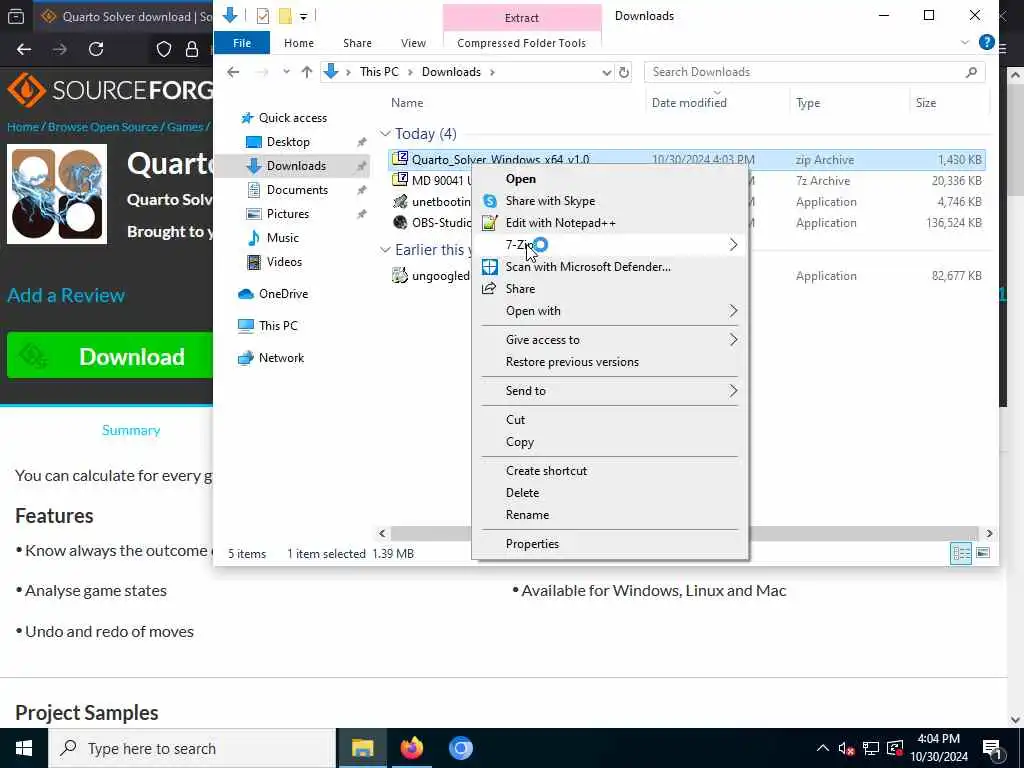Screen dimensions: 1024x768
Task: Select Videos in navigation pane
Action: [284, 262]
